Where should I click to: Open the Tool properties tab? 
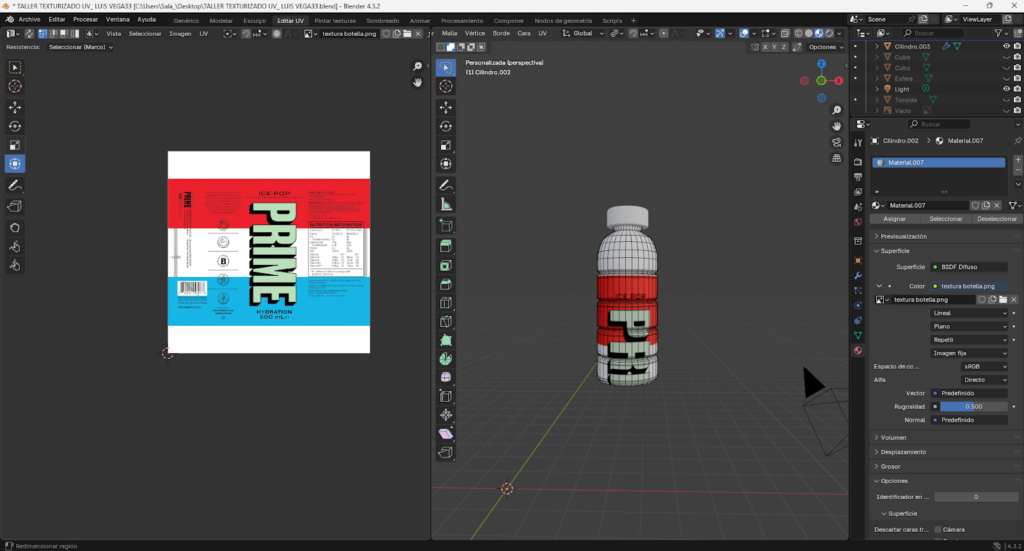[858, 142]
